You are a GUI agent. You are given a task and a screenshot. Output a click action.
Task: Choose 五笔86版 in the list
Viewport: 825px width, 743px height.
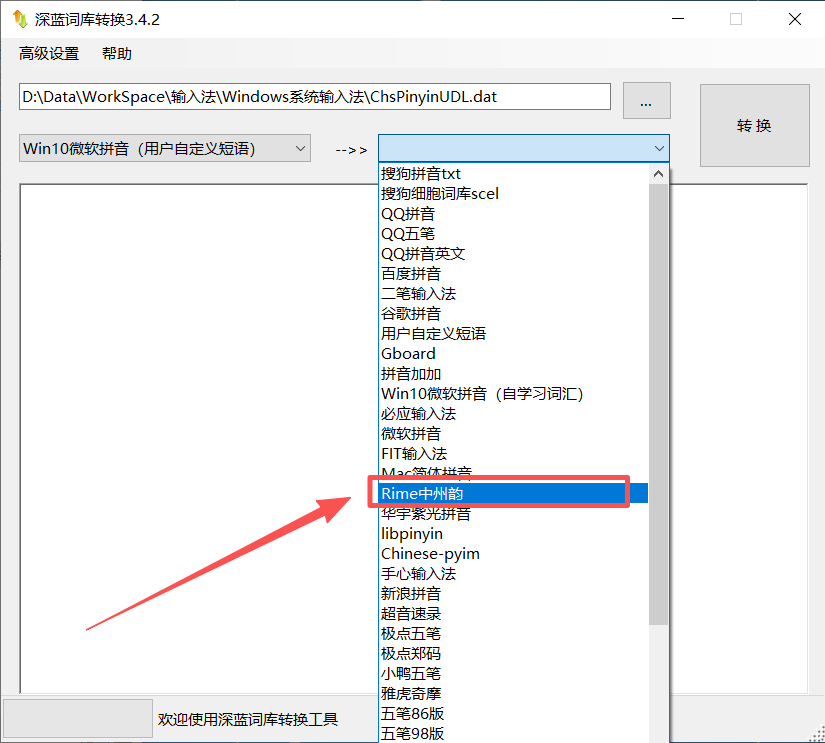coord(514,714)
